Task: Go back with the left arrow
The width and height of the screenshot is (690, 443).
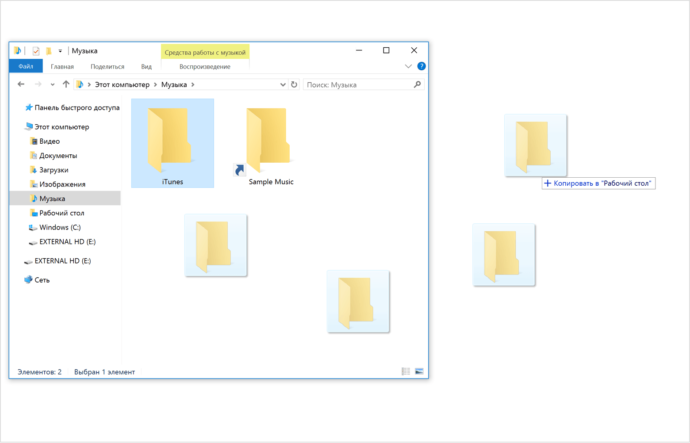Action: (x=21, y=84)
